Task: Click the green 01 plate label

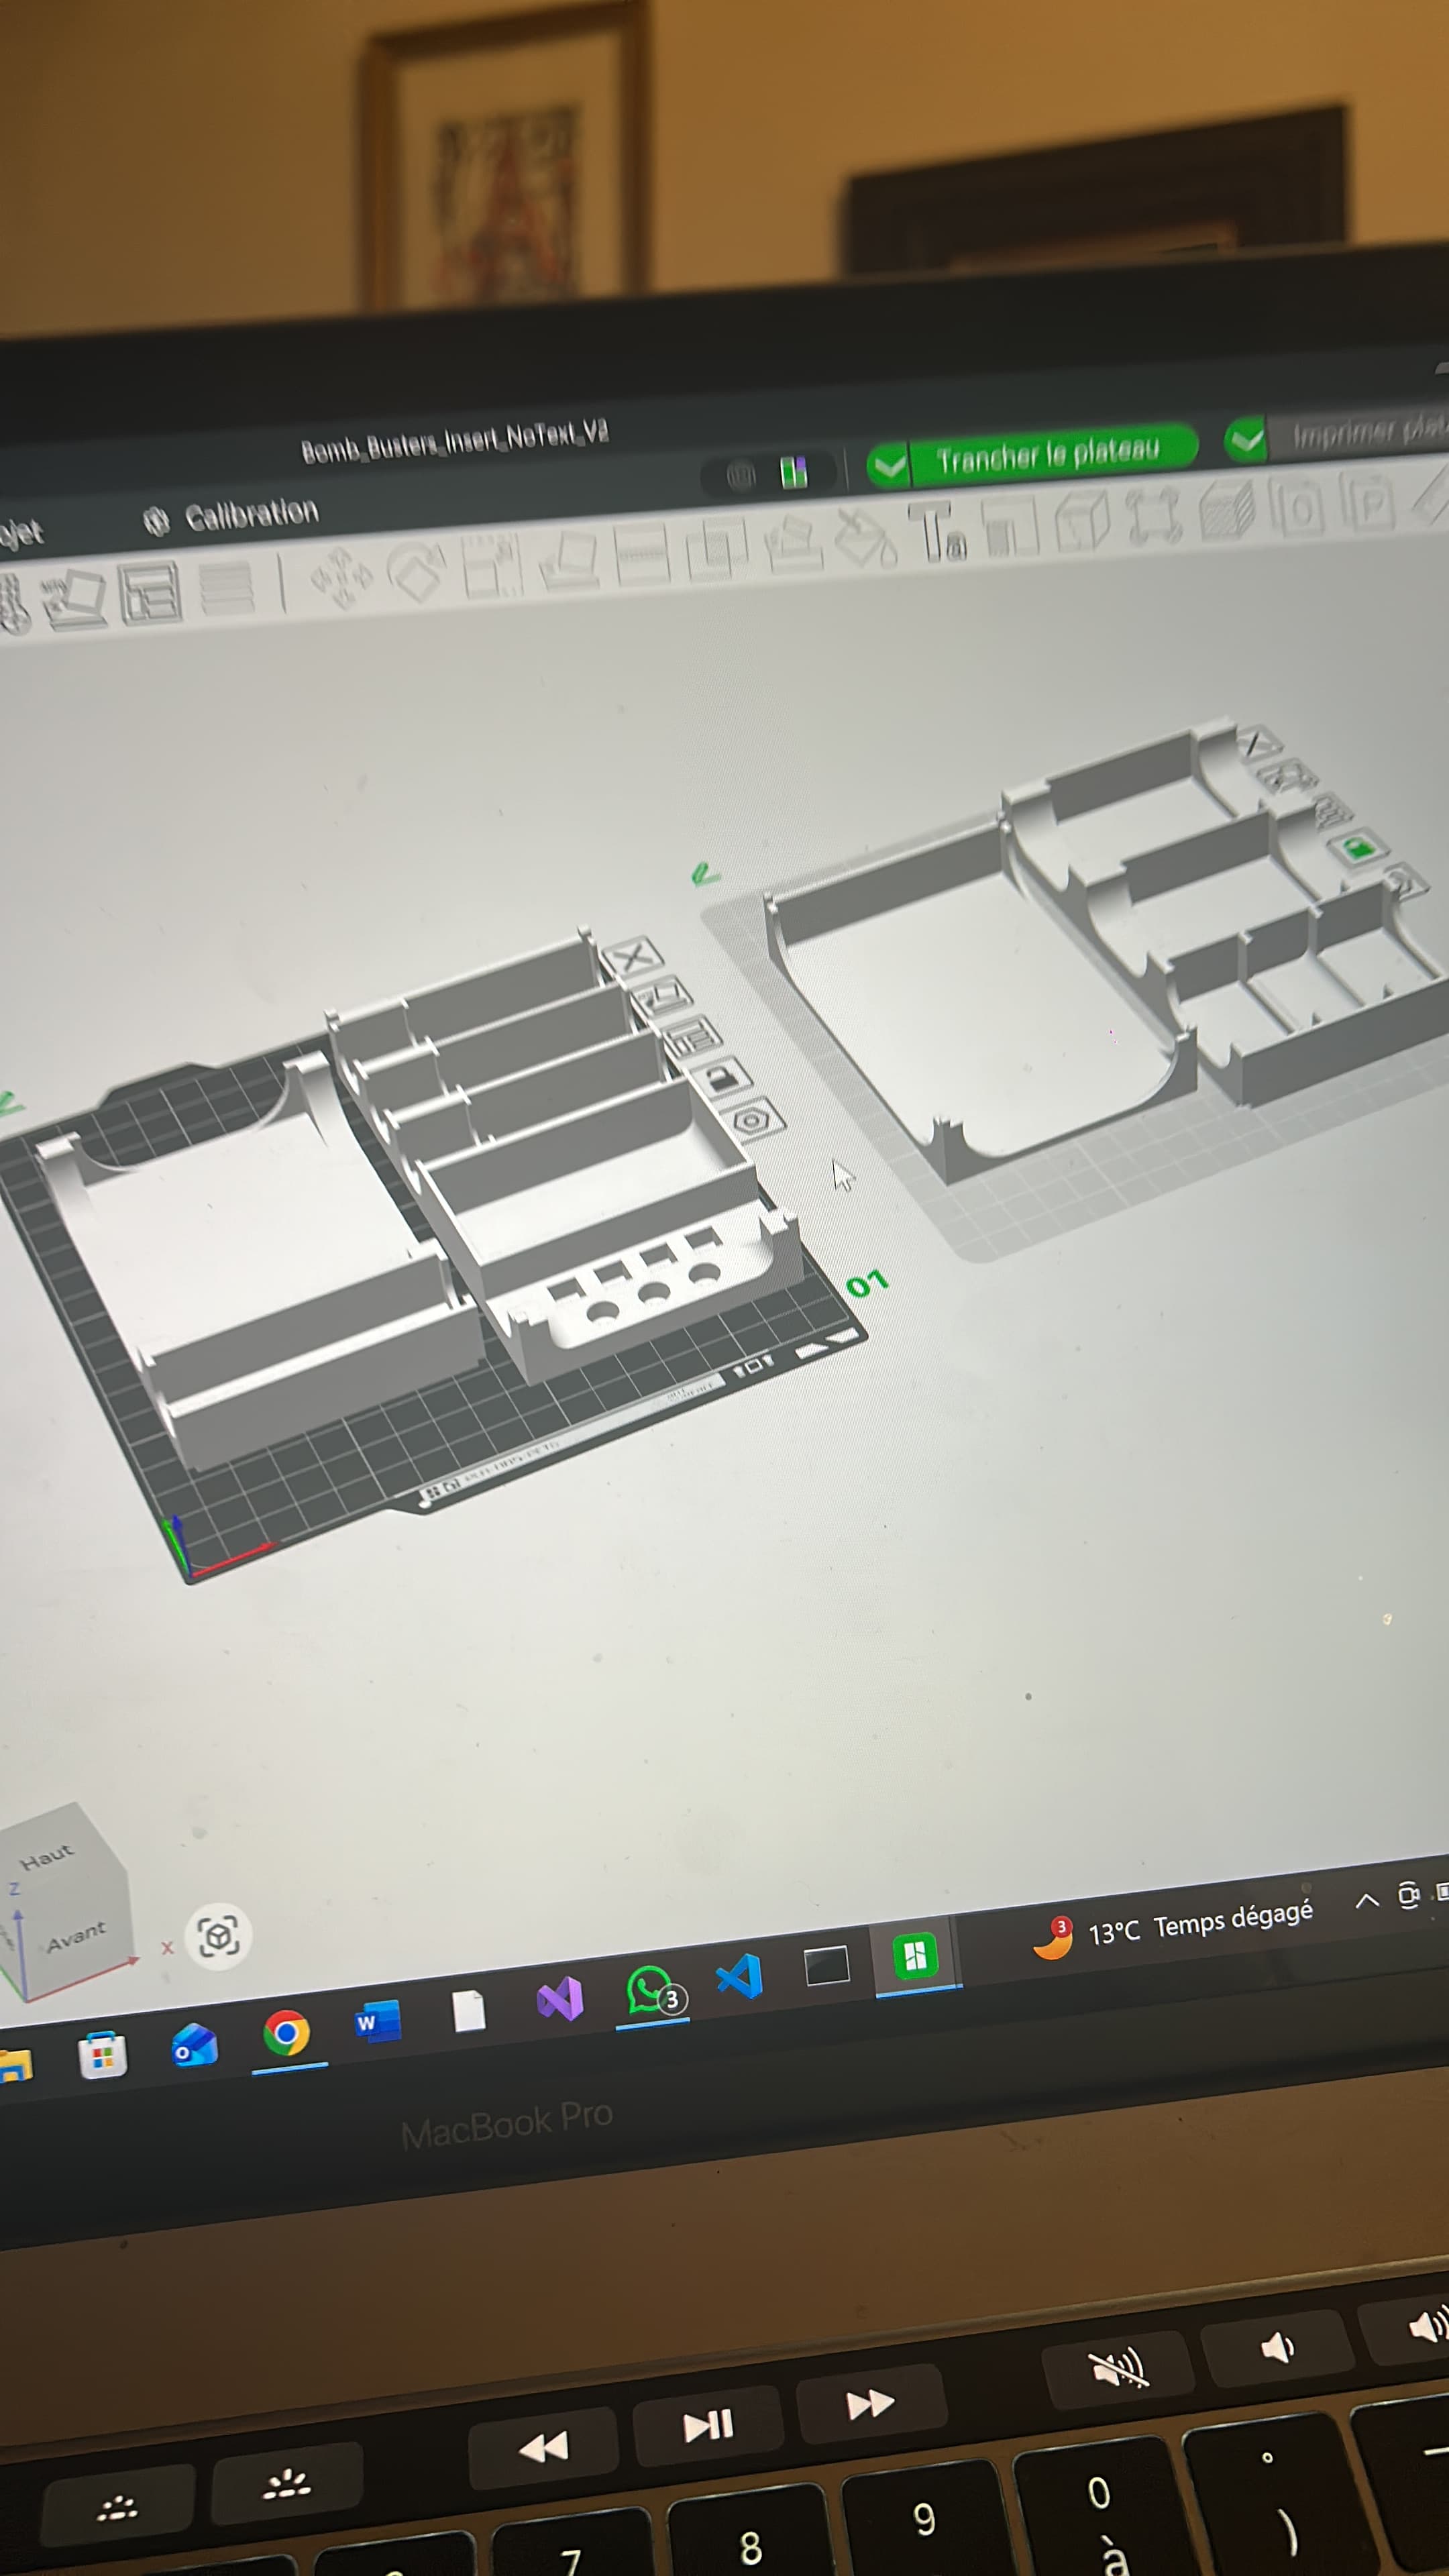Action: [x=867, y=1283]
